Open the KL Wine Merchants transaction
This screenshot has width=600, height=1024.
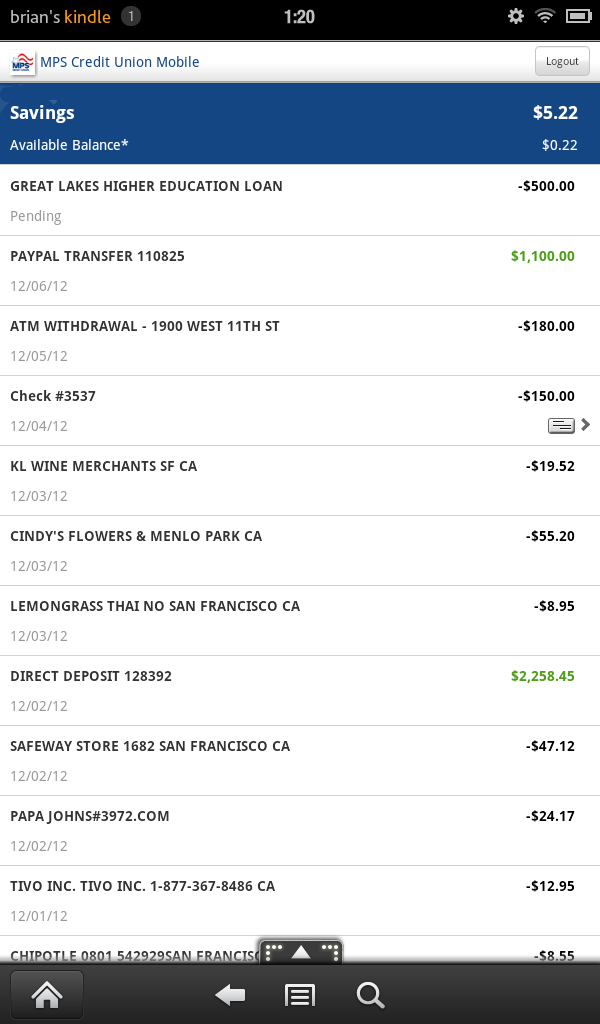pyautogui.click(x=300, y=480)
